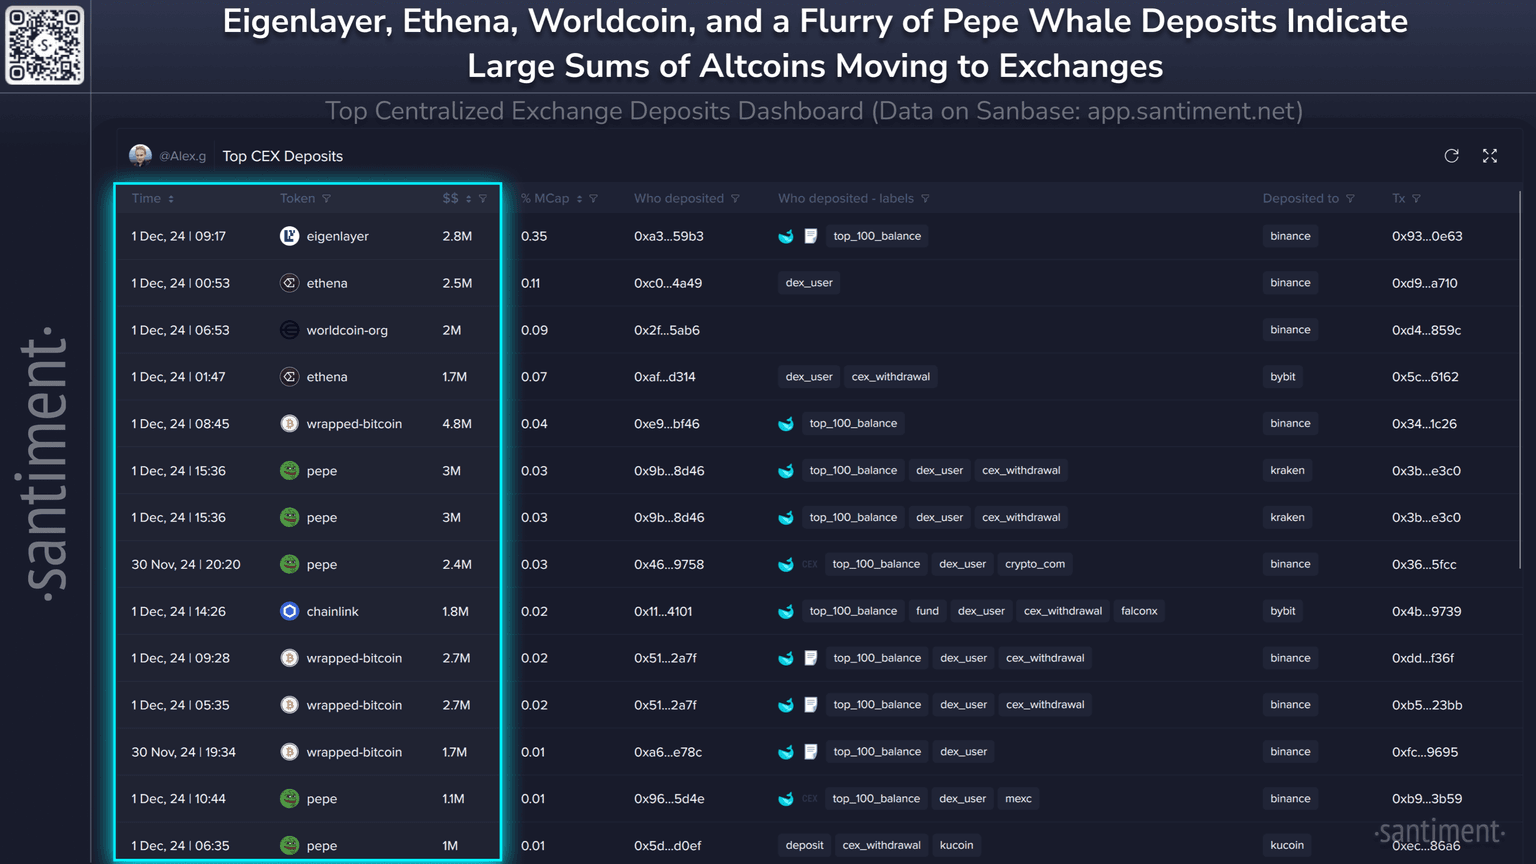The height and width of the screenshot is (864, 1536).
Task: Expand the dashboard with the fullscreen icon
Action: click(1490, 156)
